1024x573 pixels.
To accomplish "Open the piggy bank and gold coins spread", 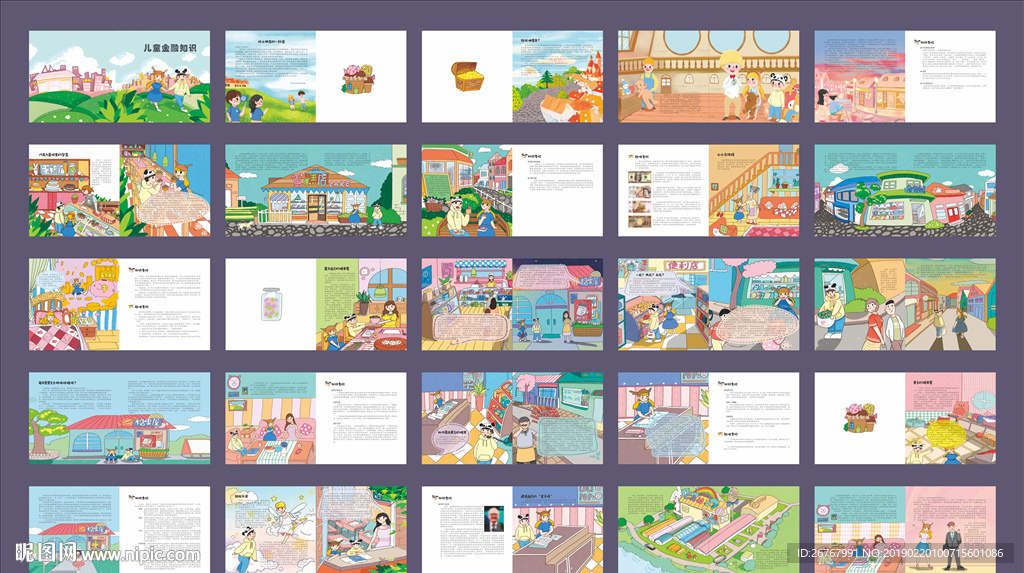I will tap(120, 304).
